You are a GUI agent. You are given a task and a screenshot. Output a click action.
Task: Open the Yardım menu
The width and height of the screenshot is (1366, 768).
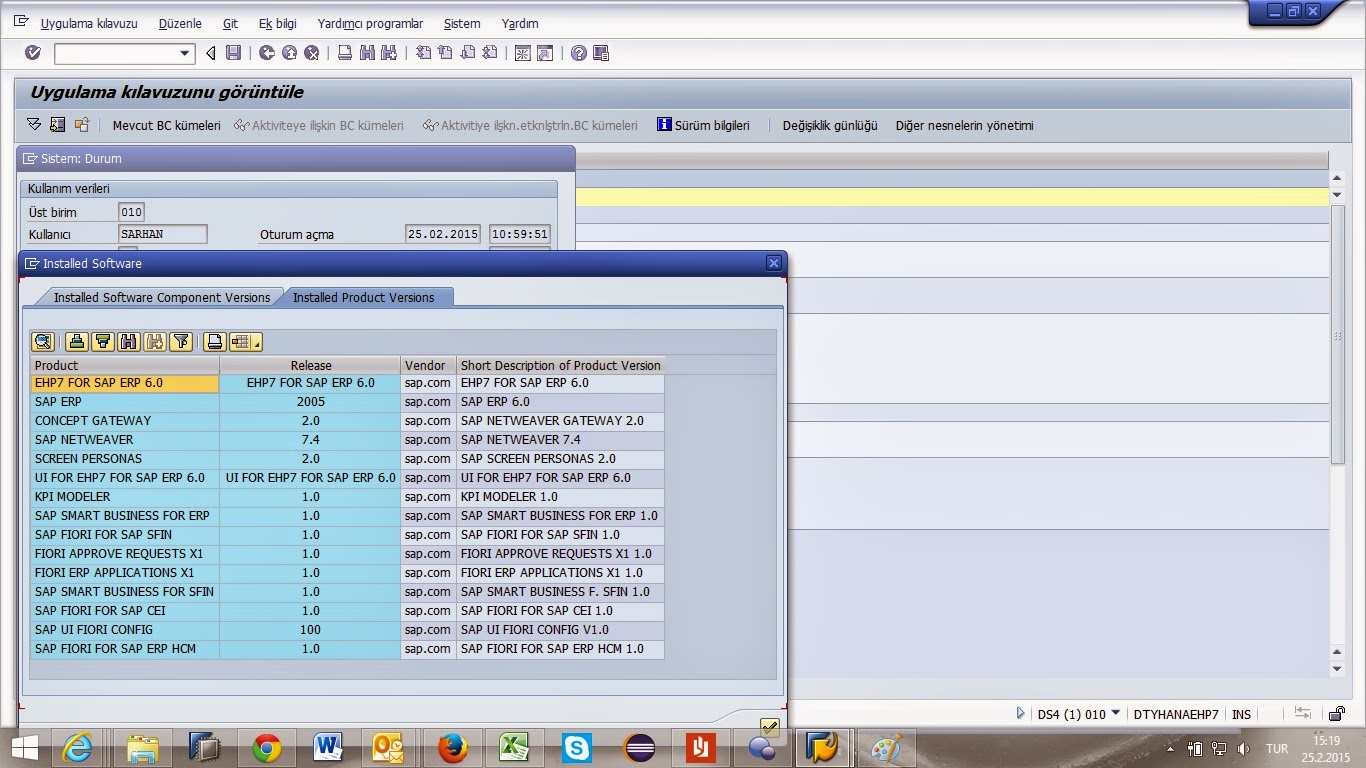point(519,23)
